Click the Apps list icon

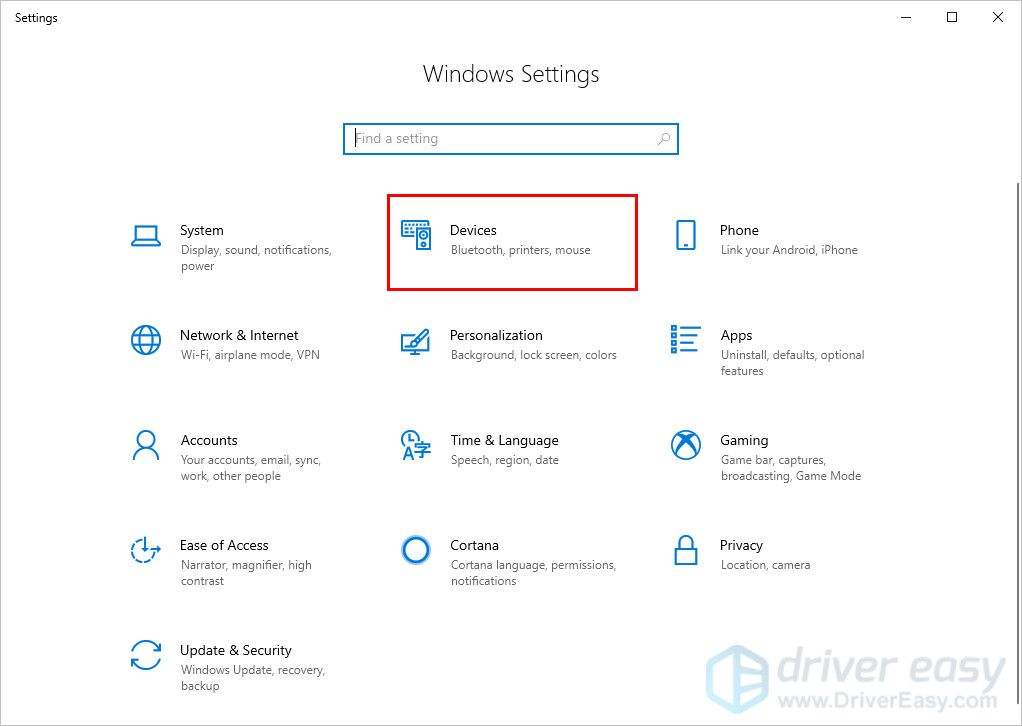(x=685, y=340)
